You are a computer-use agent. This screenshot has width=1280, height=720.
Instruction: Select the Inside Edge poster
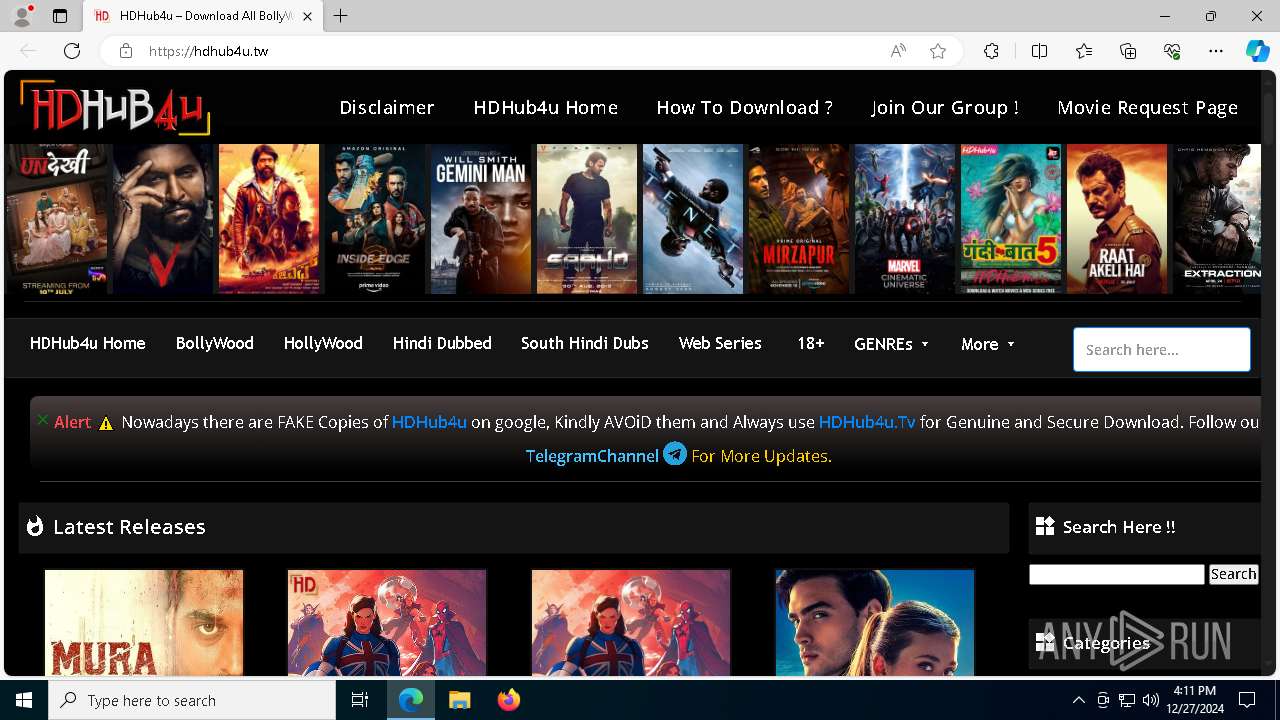point(375,219)
